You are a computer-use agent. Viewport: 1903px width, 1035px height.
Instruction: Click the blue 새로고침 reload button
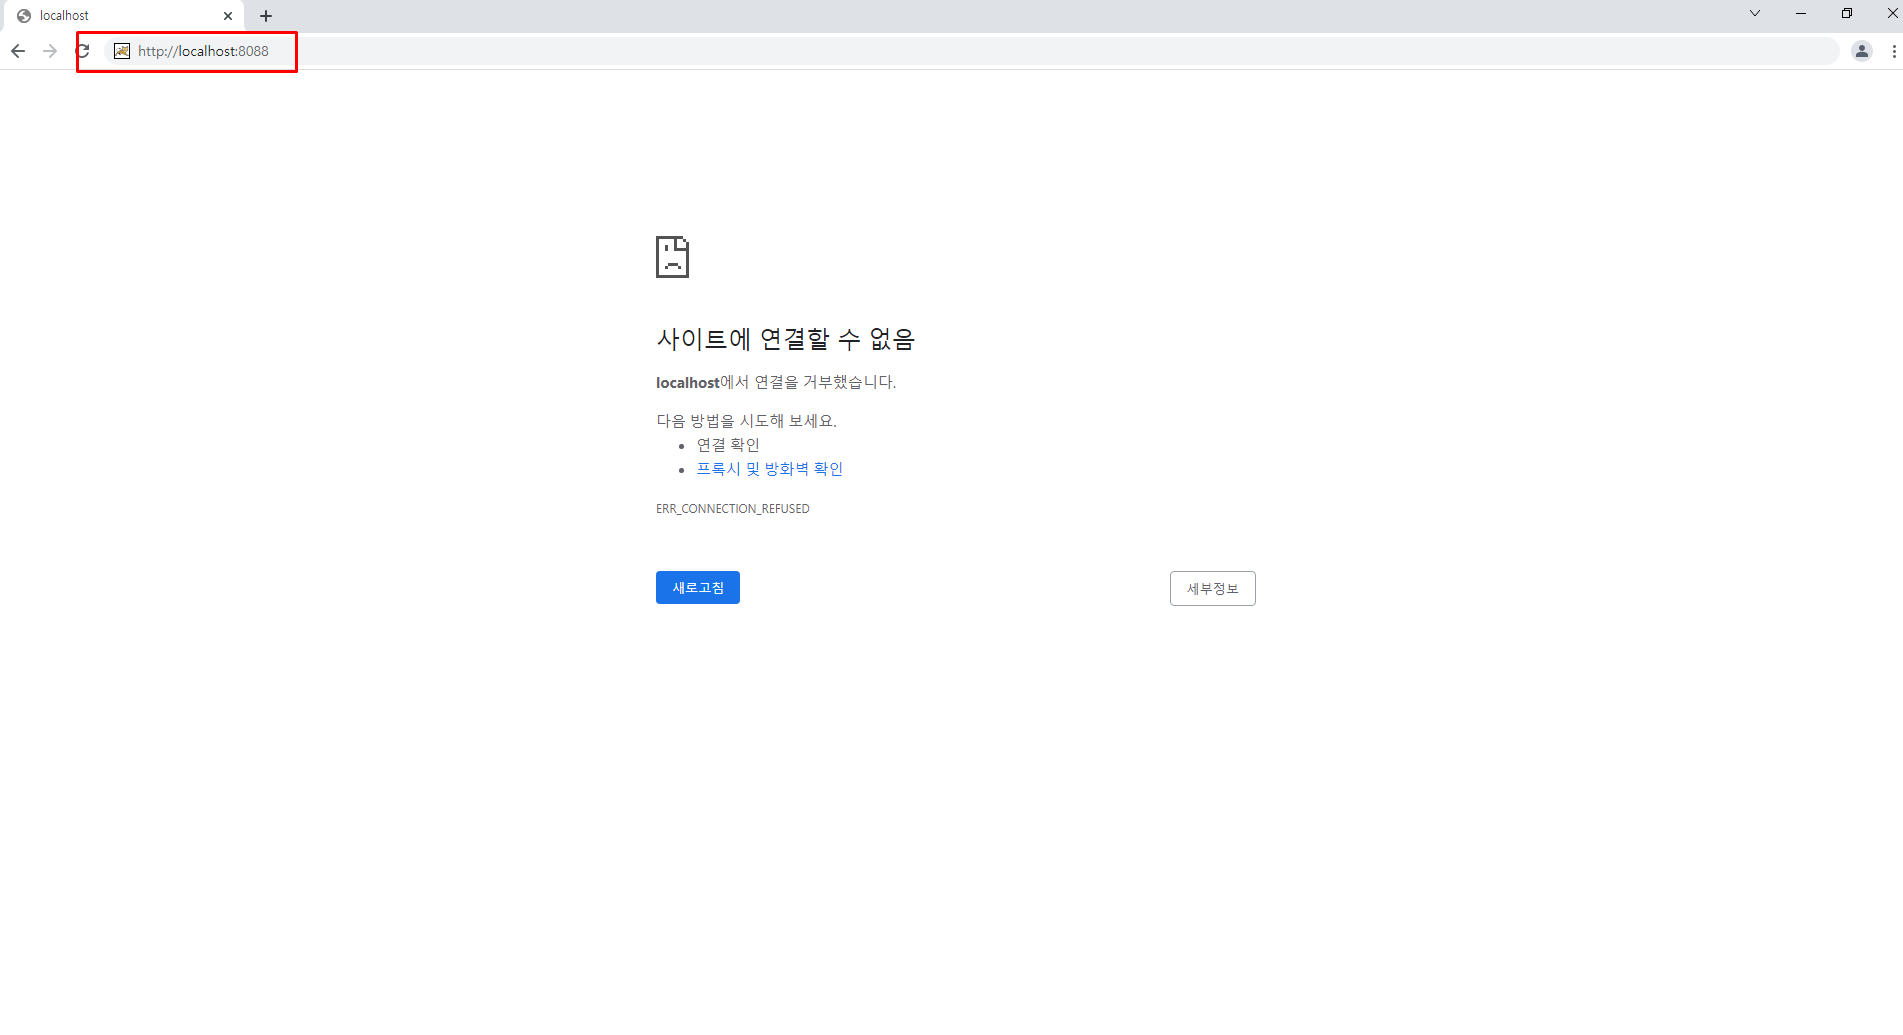(x=698, y=588)
